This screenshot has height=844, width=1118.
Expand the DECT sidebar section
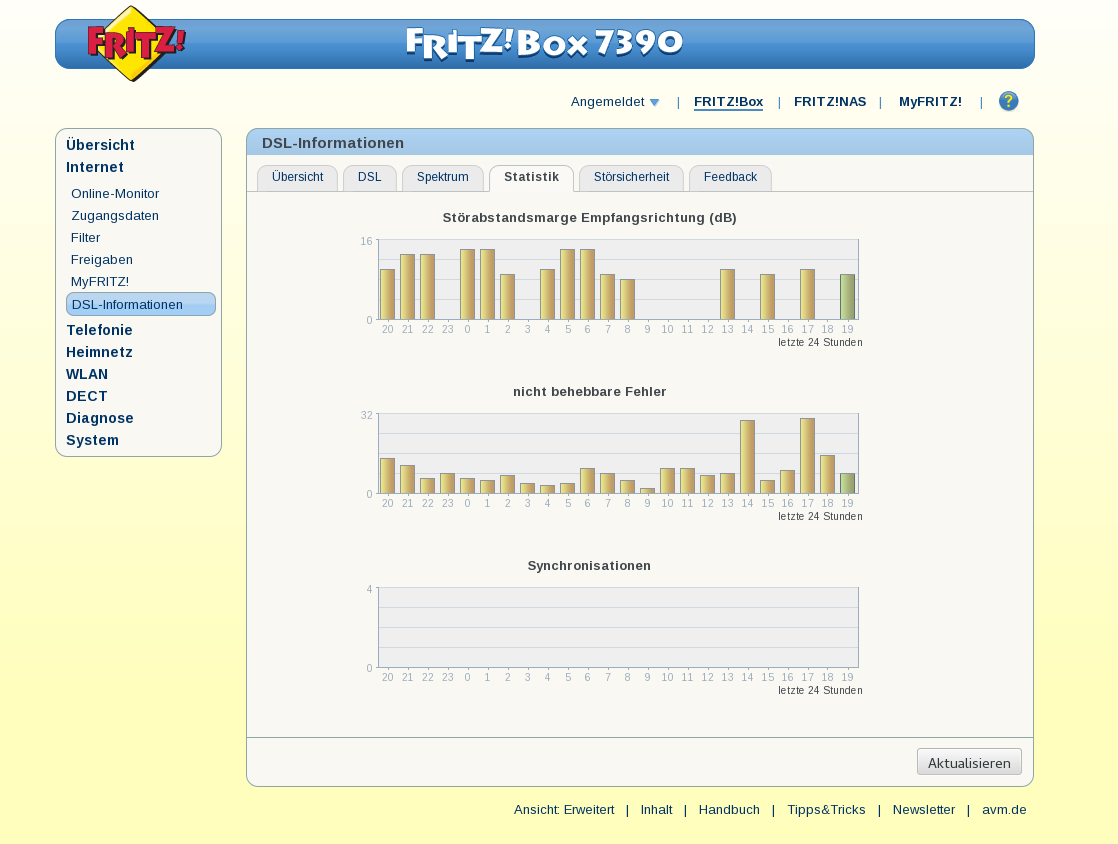click(86, 396)
